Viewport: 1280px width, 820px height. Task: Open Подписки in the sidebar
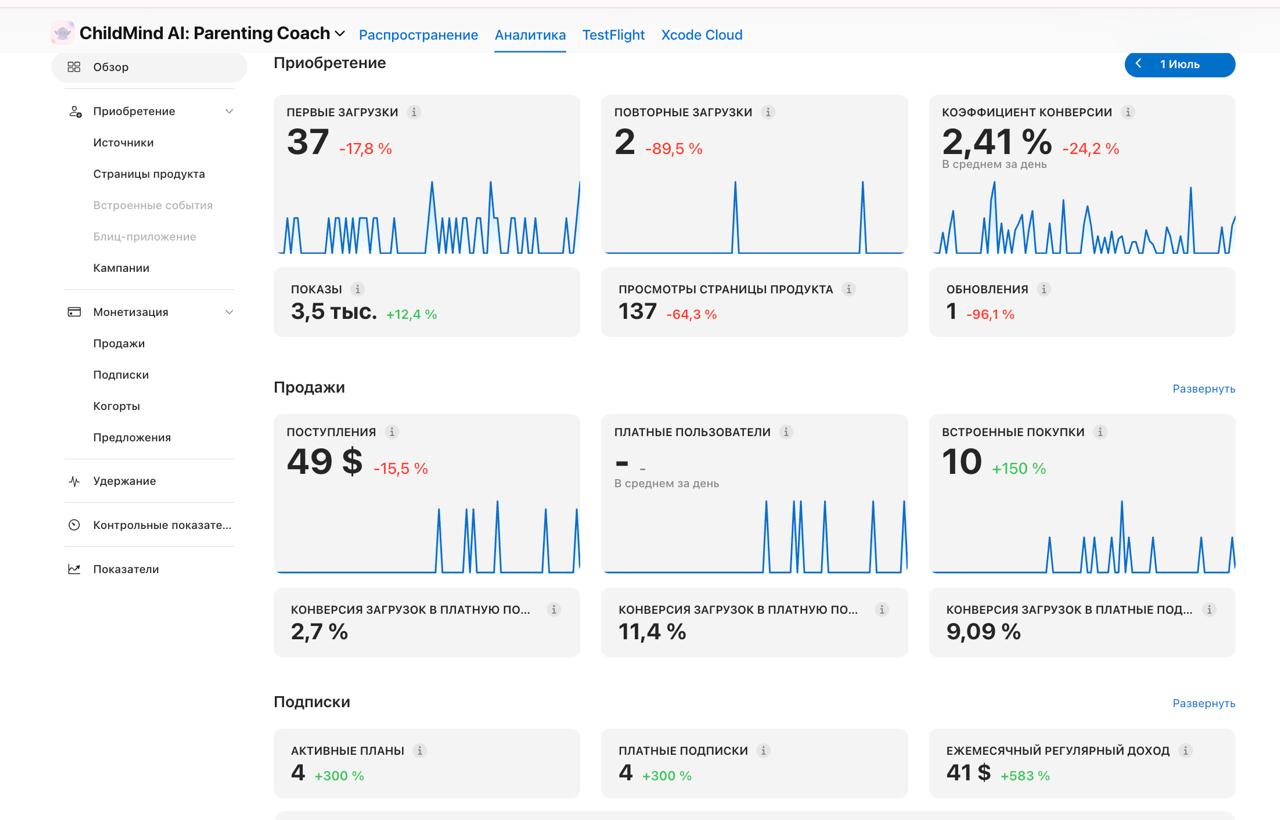[x=121, y=375]
